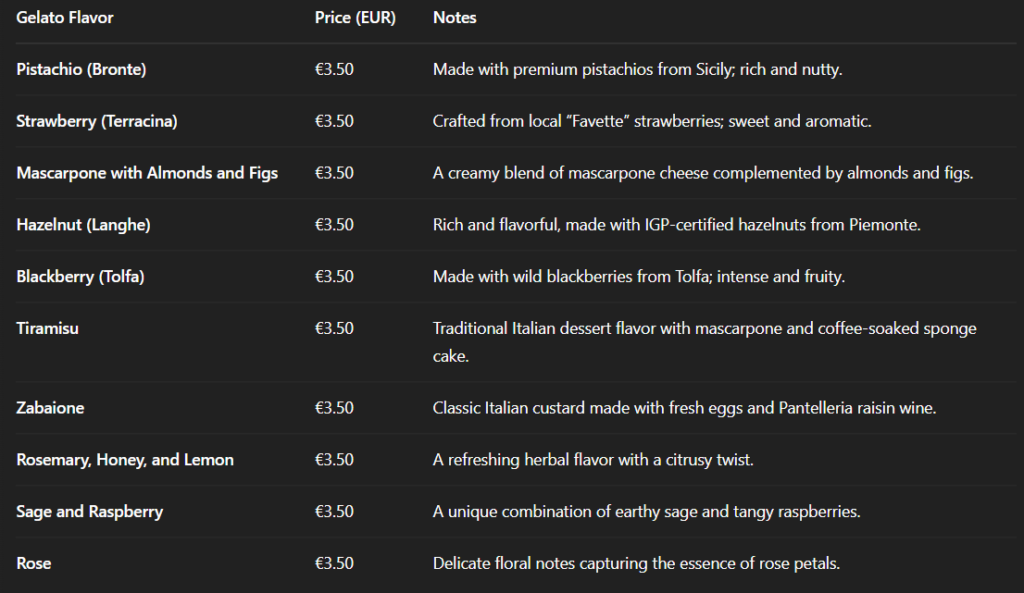The width and height of the screenshot is (1024, 593).
Task: Click the Price (EUR) column header
Action: 355,18
